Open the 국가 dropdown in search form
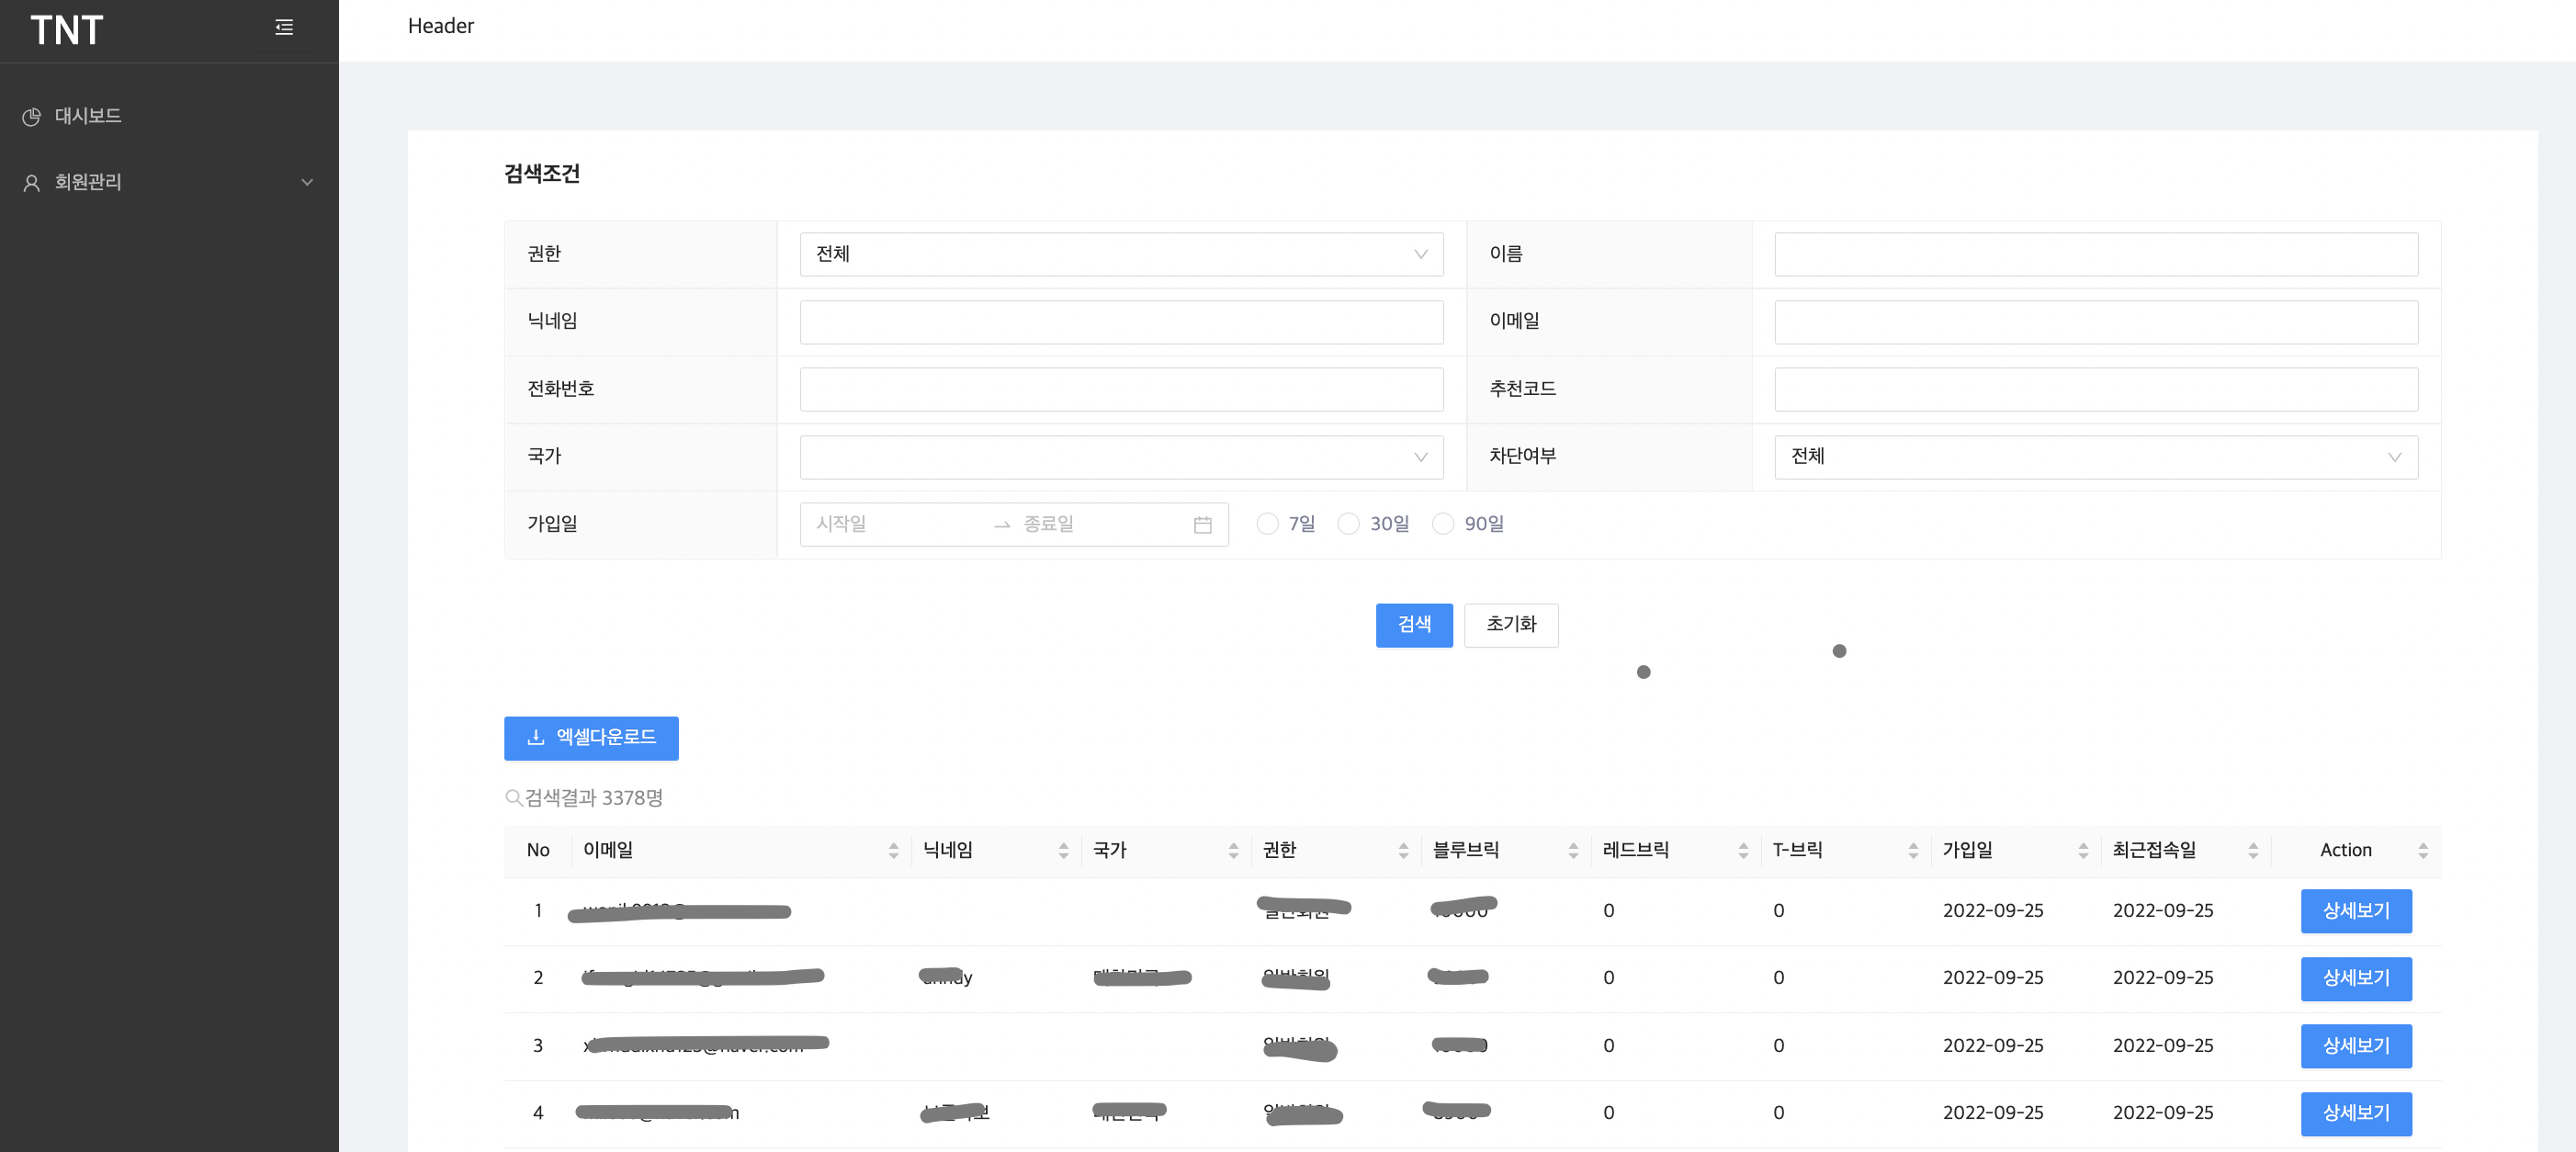This screenshot has width=2576, height=1152. 1120,457
